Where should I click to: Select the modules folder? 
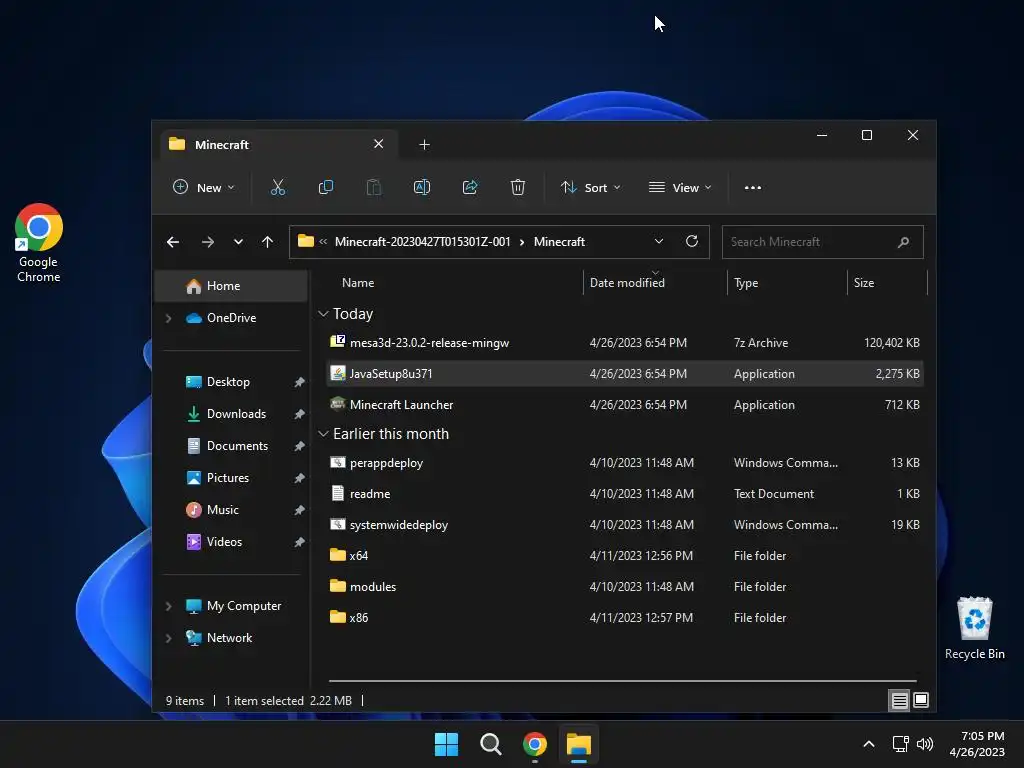coord(624,587)
